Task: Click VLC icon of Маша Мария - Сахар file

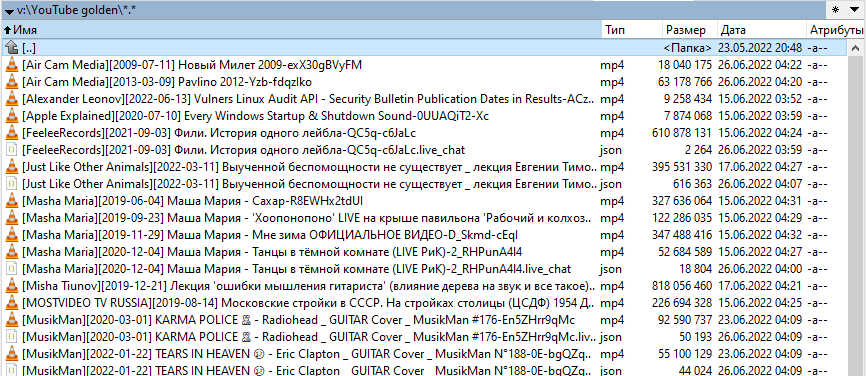Action: 11,201
